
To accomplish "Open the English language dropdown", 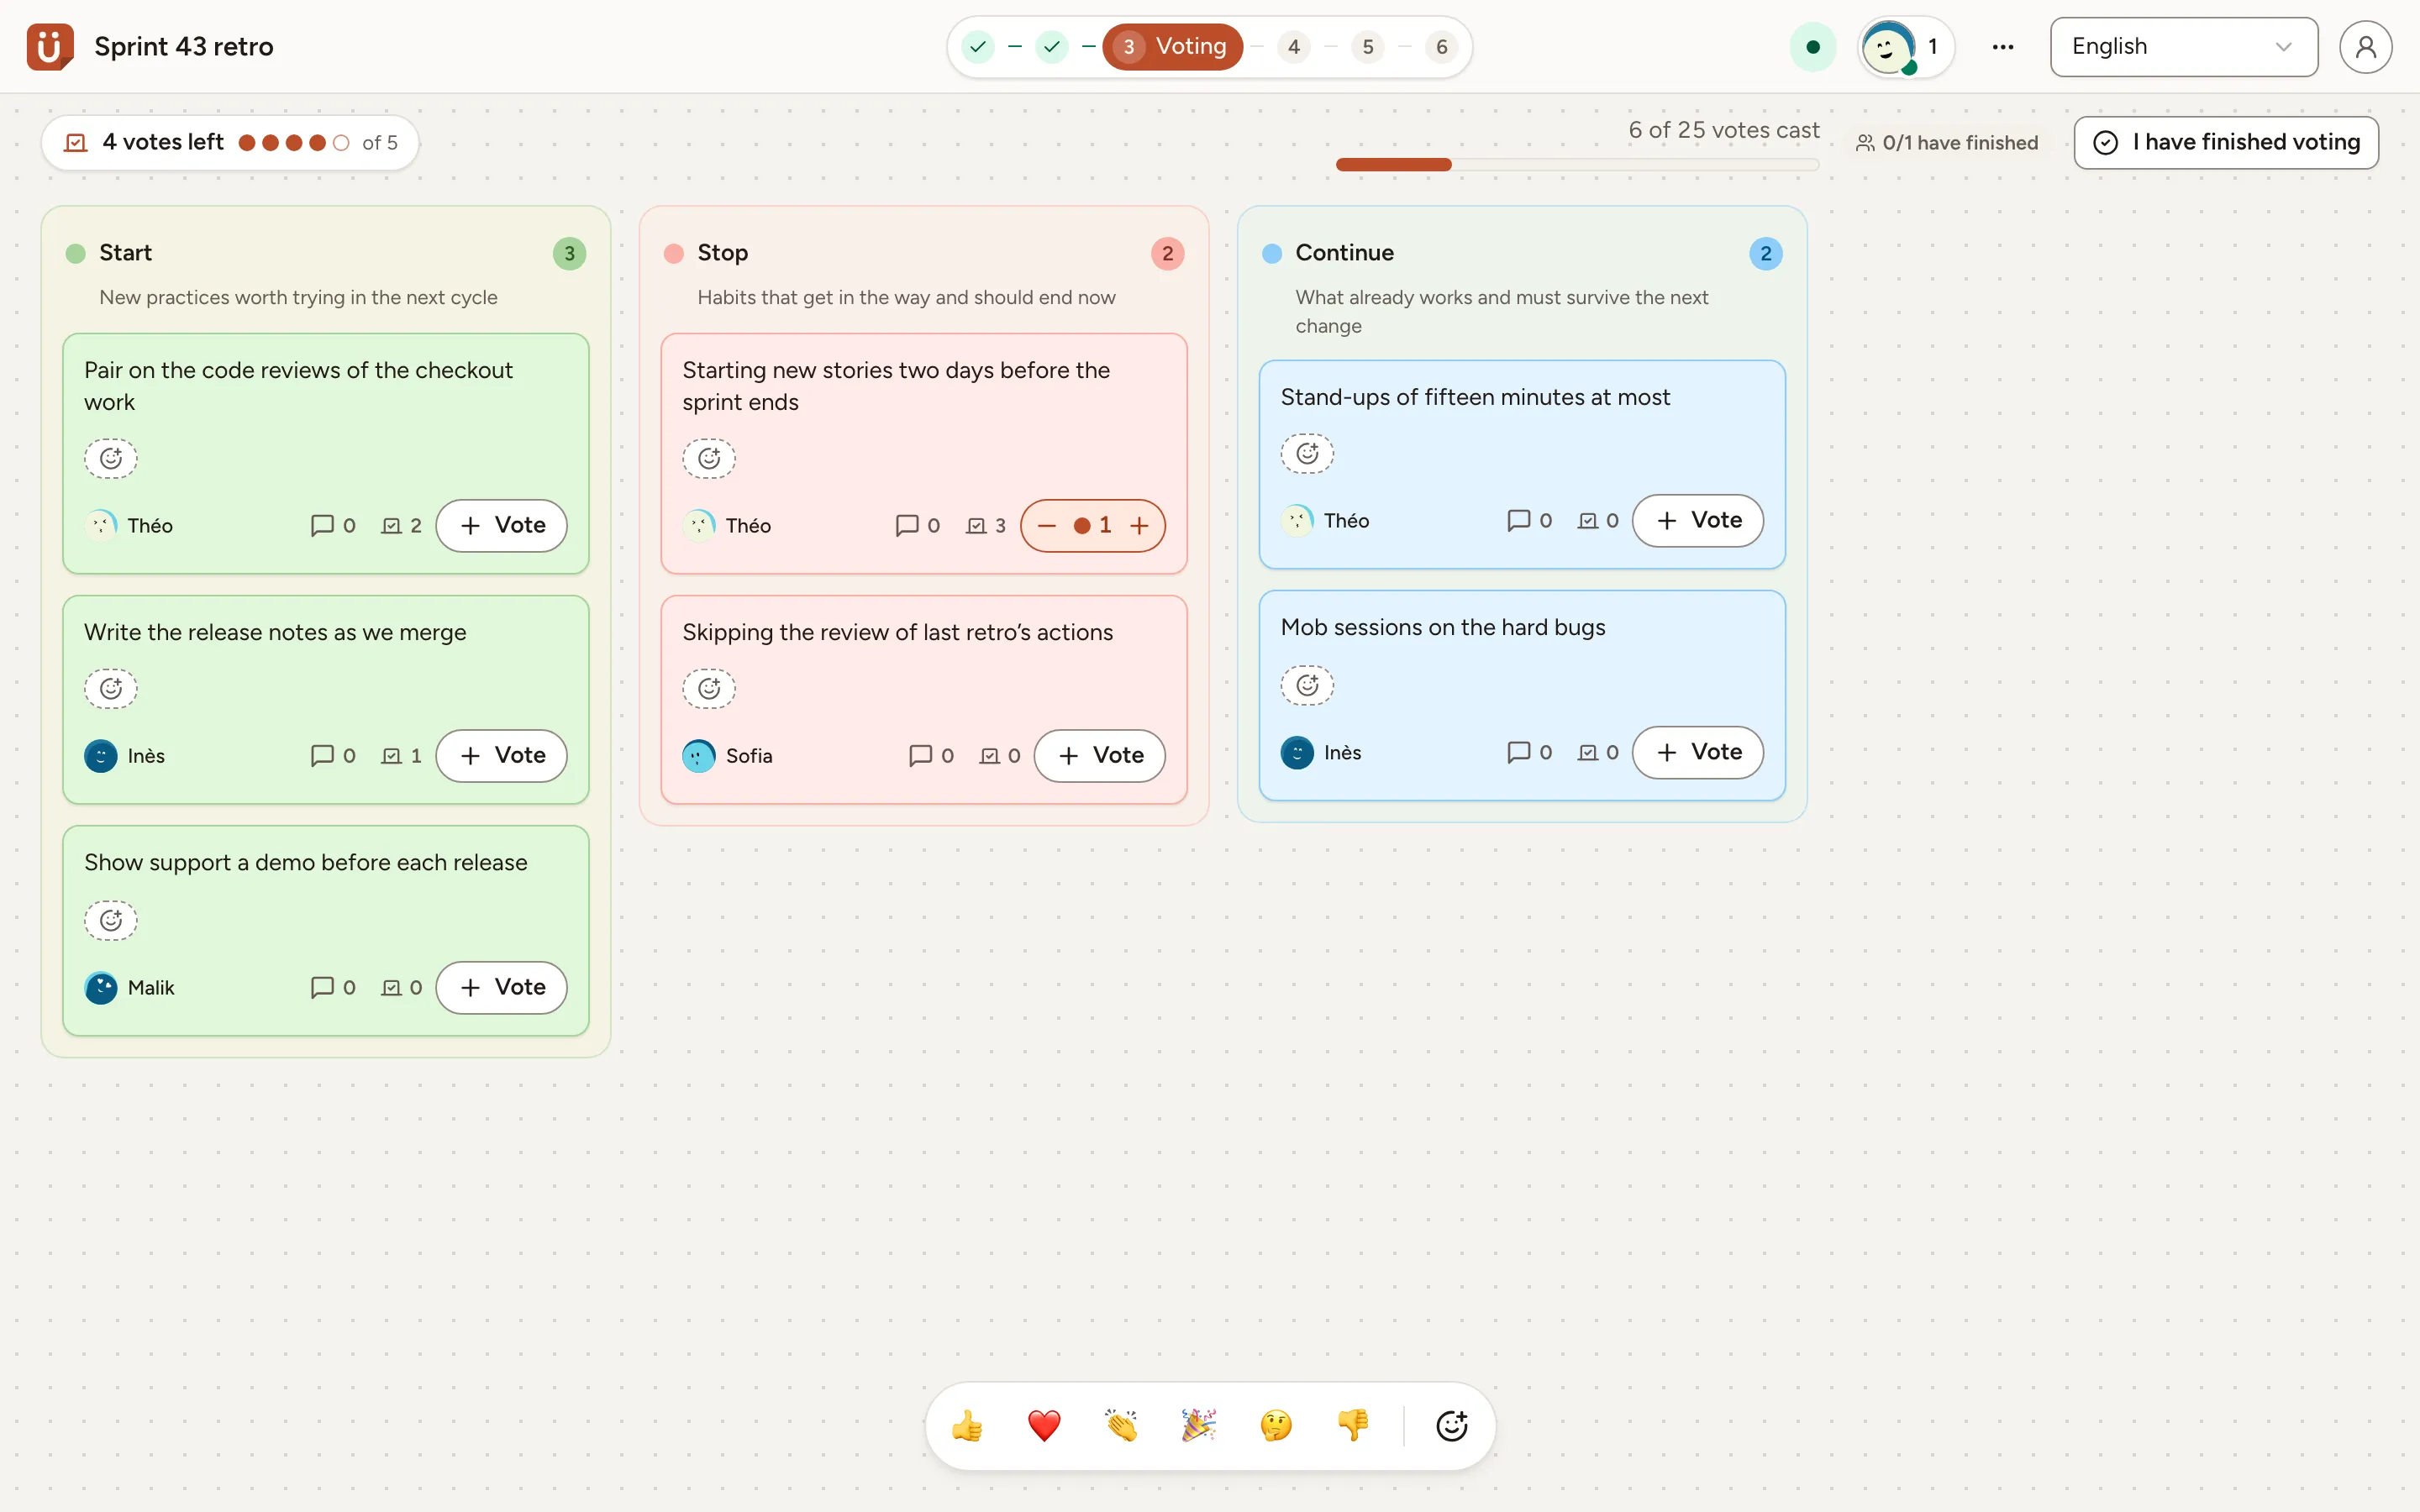I will tap(2183, 47).
